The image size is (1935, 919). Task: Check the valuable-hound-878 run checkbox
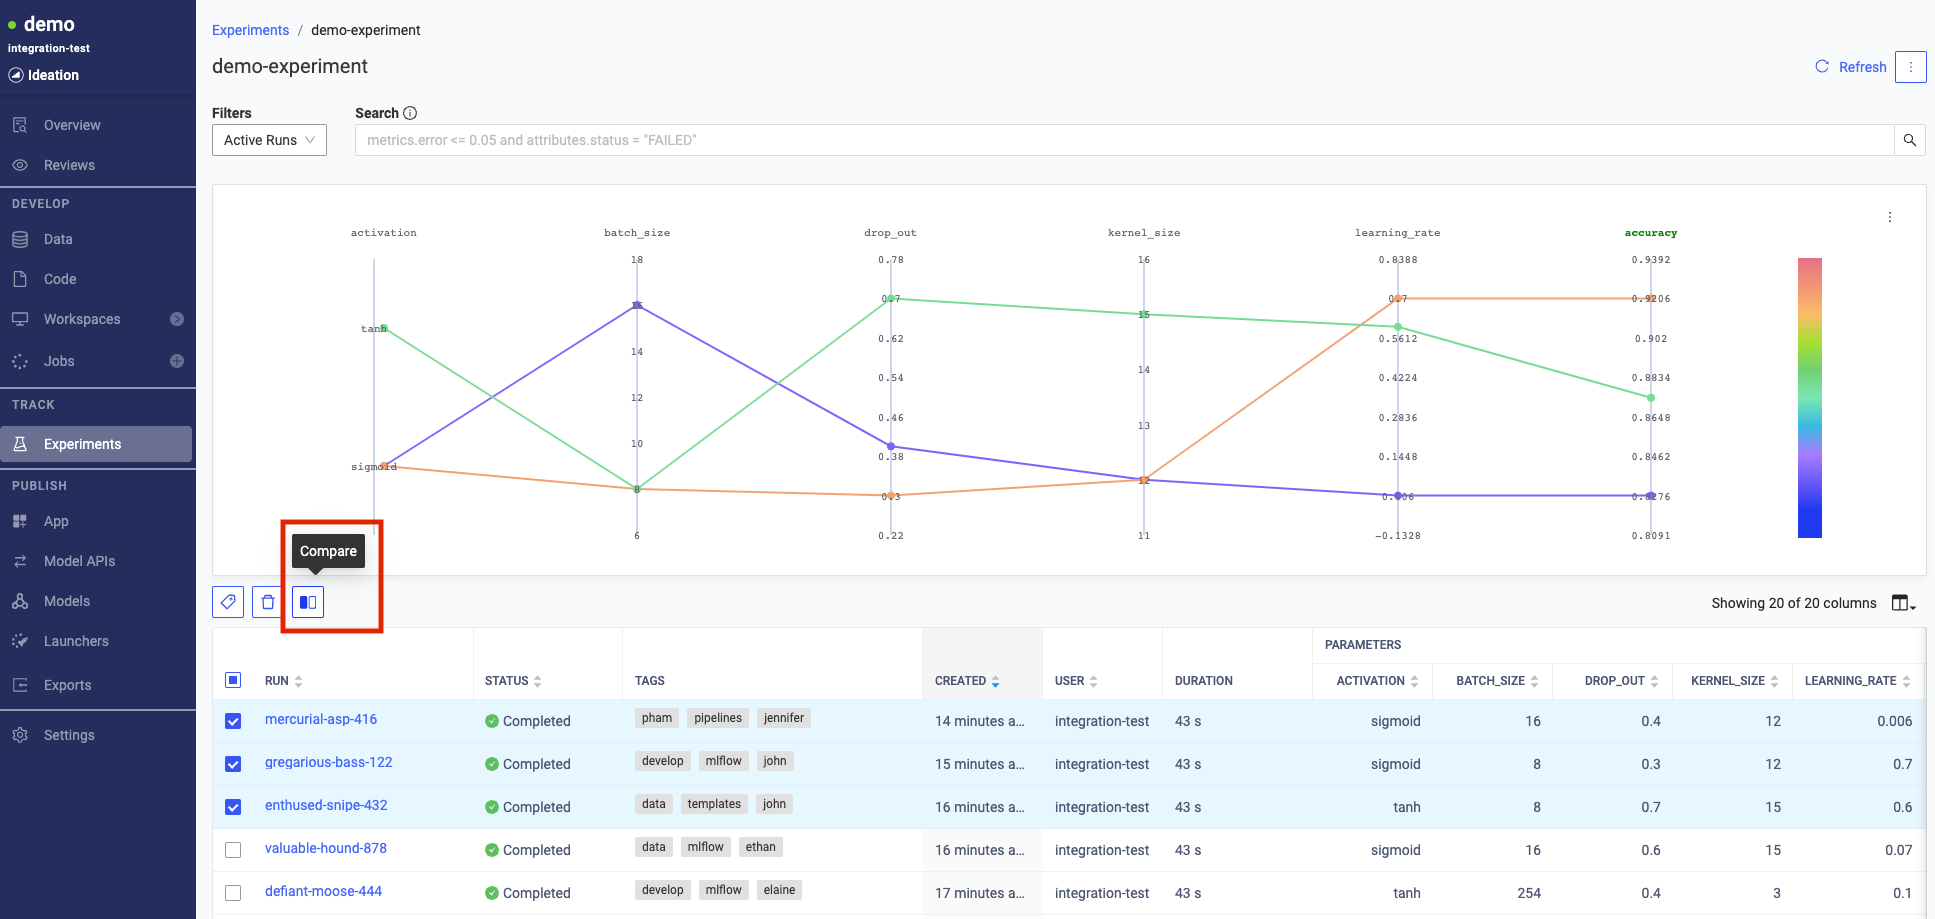coord(233,850)
